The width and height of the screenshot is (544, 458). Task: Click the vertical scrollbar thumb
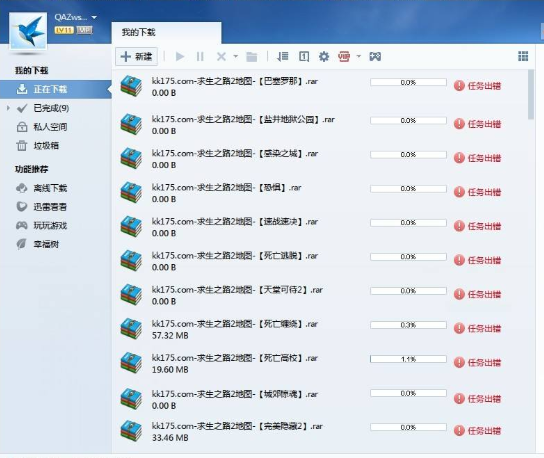pos(530,94)
